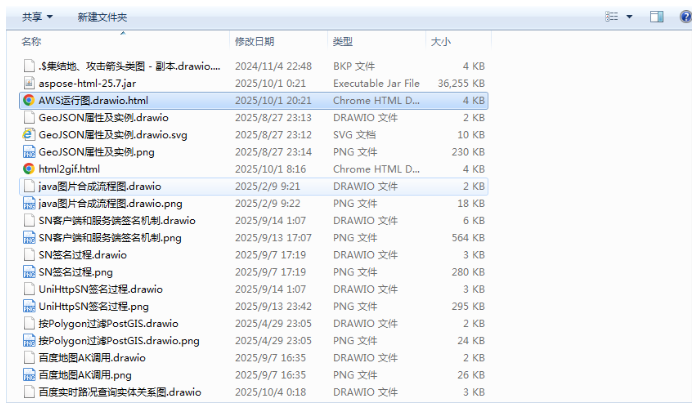
Task: Click the PNG icon of UniHttpSN签名过程.png
Action: 29,306
